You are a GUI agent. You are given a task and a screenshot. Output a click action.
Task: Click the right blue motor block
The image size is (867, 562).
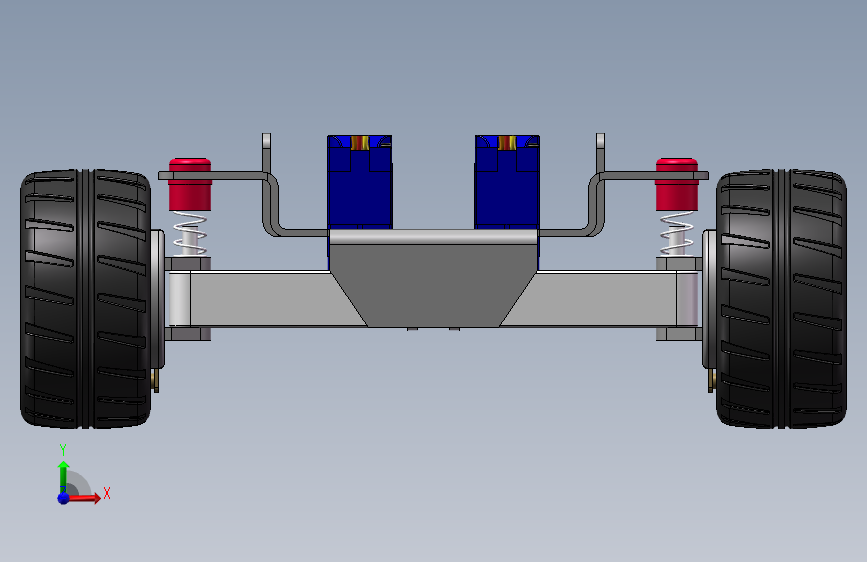[x=507, y=182]
